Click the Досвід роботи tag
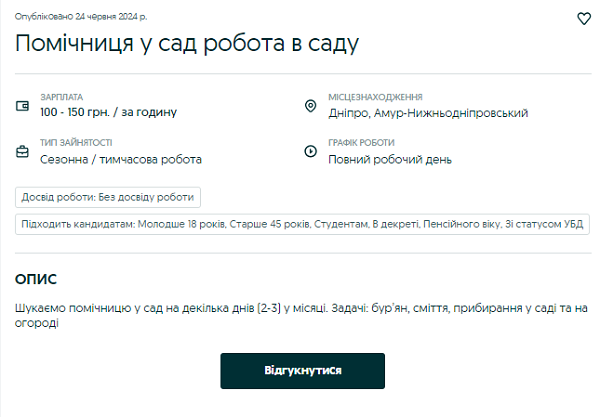600x417 pixels. [109, 197]
